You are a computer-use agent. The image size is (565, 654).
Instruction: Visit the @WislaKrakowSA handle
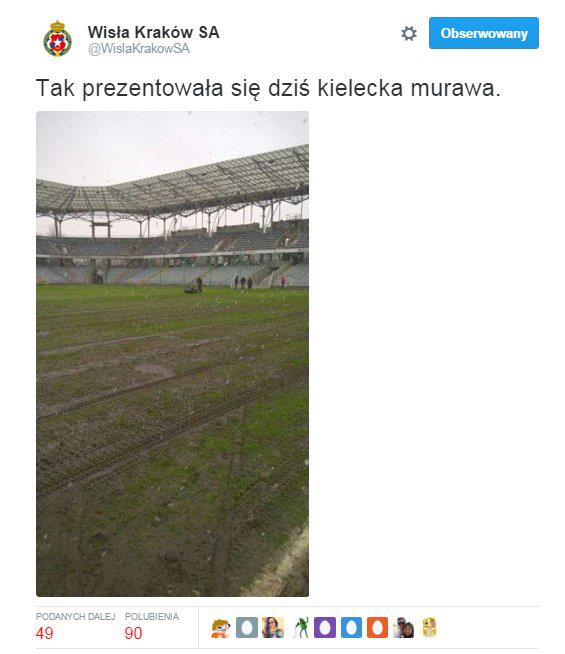[x=139, y=48]
